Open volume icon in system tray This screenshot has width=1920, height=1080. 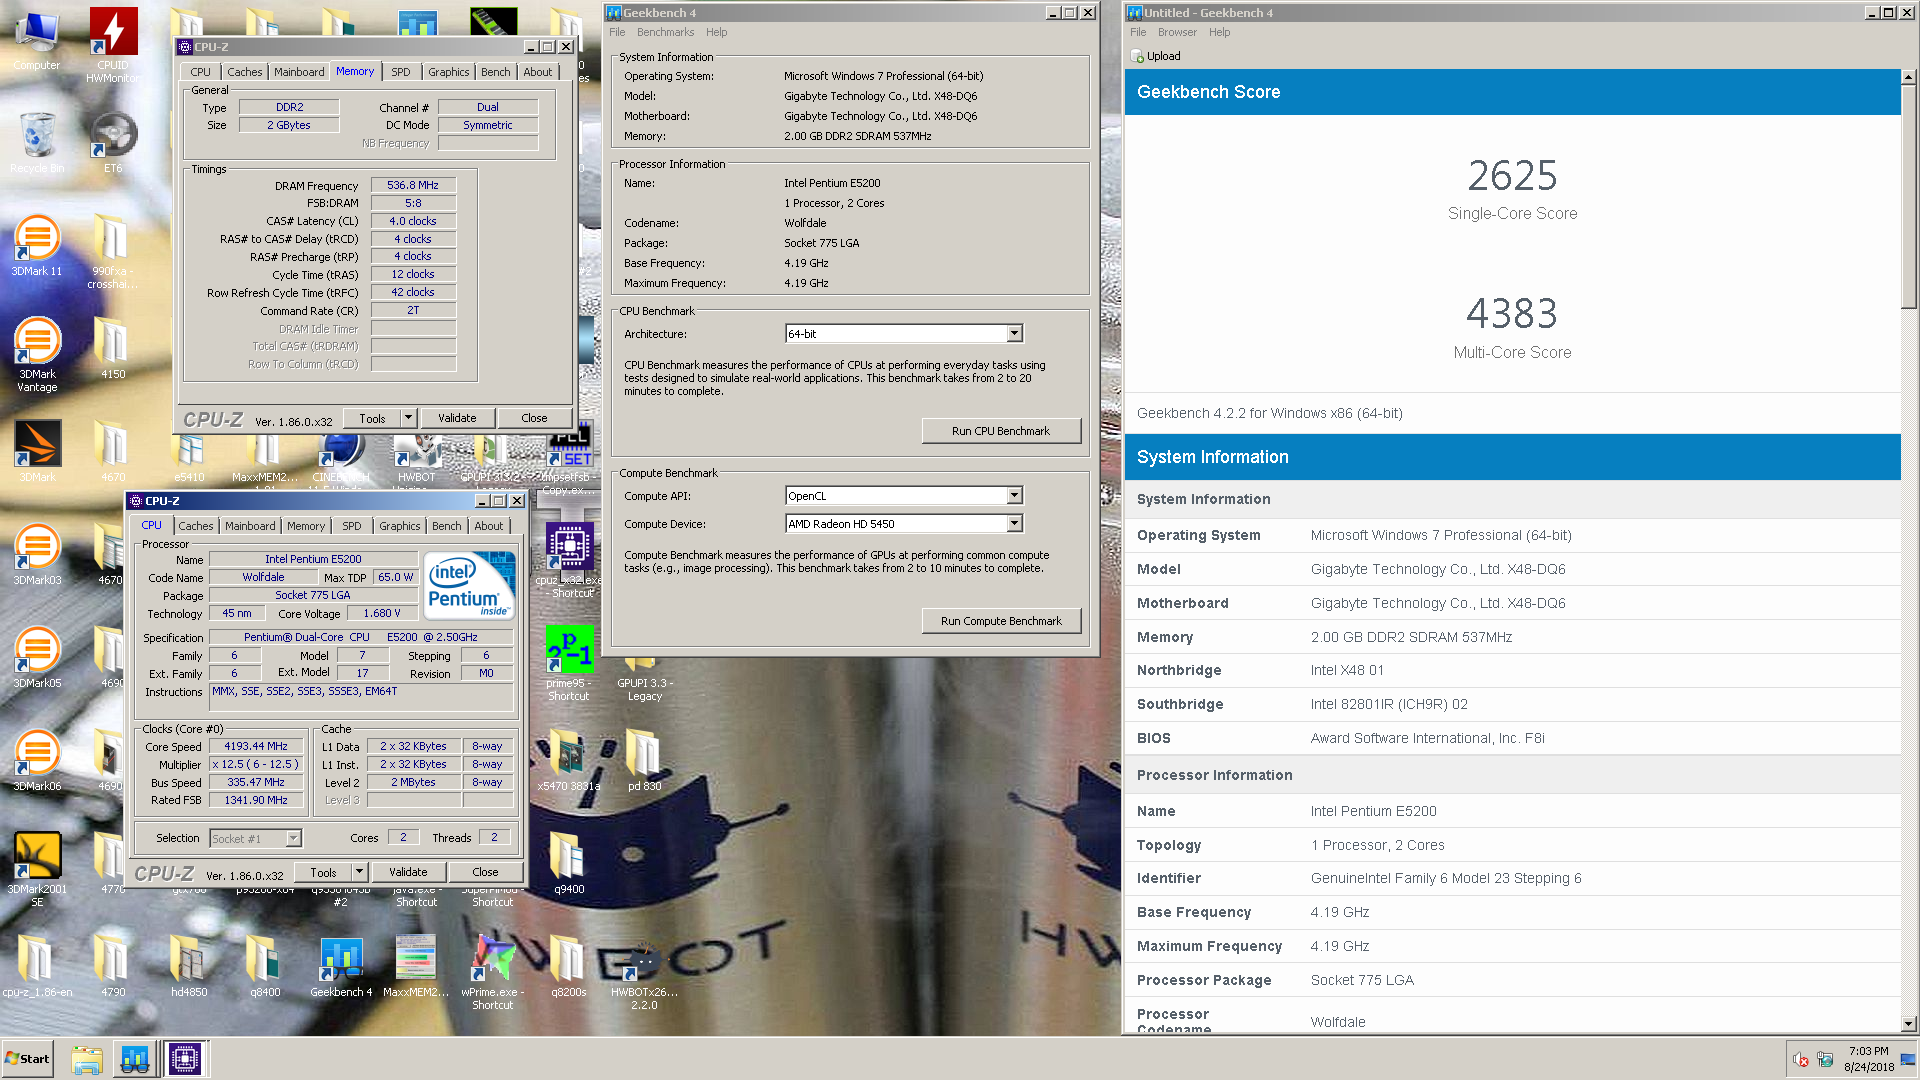click(1801, 1060)
